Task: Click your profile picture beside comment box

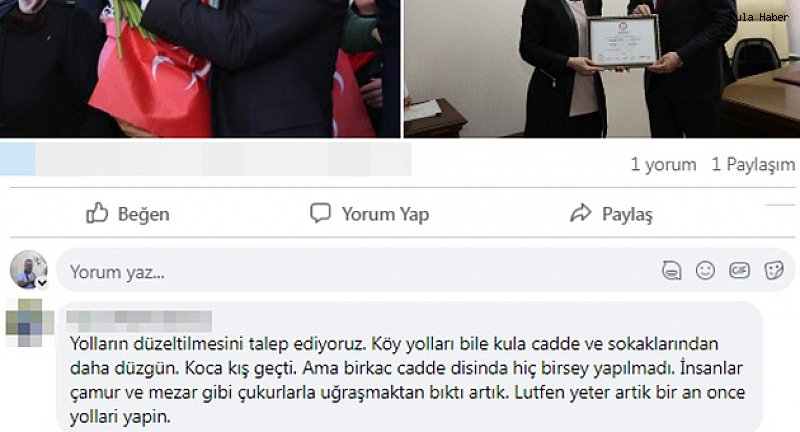Action: (29, 269)
